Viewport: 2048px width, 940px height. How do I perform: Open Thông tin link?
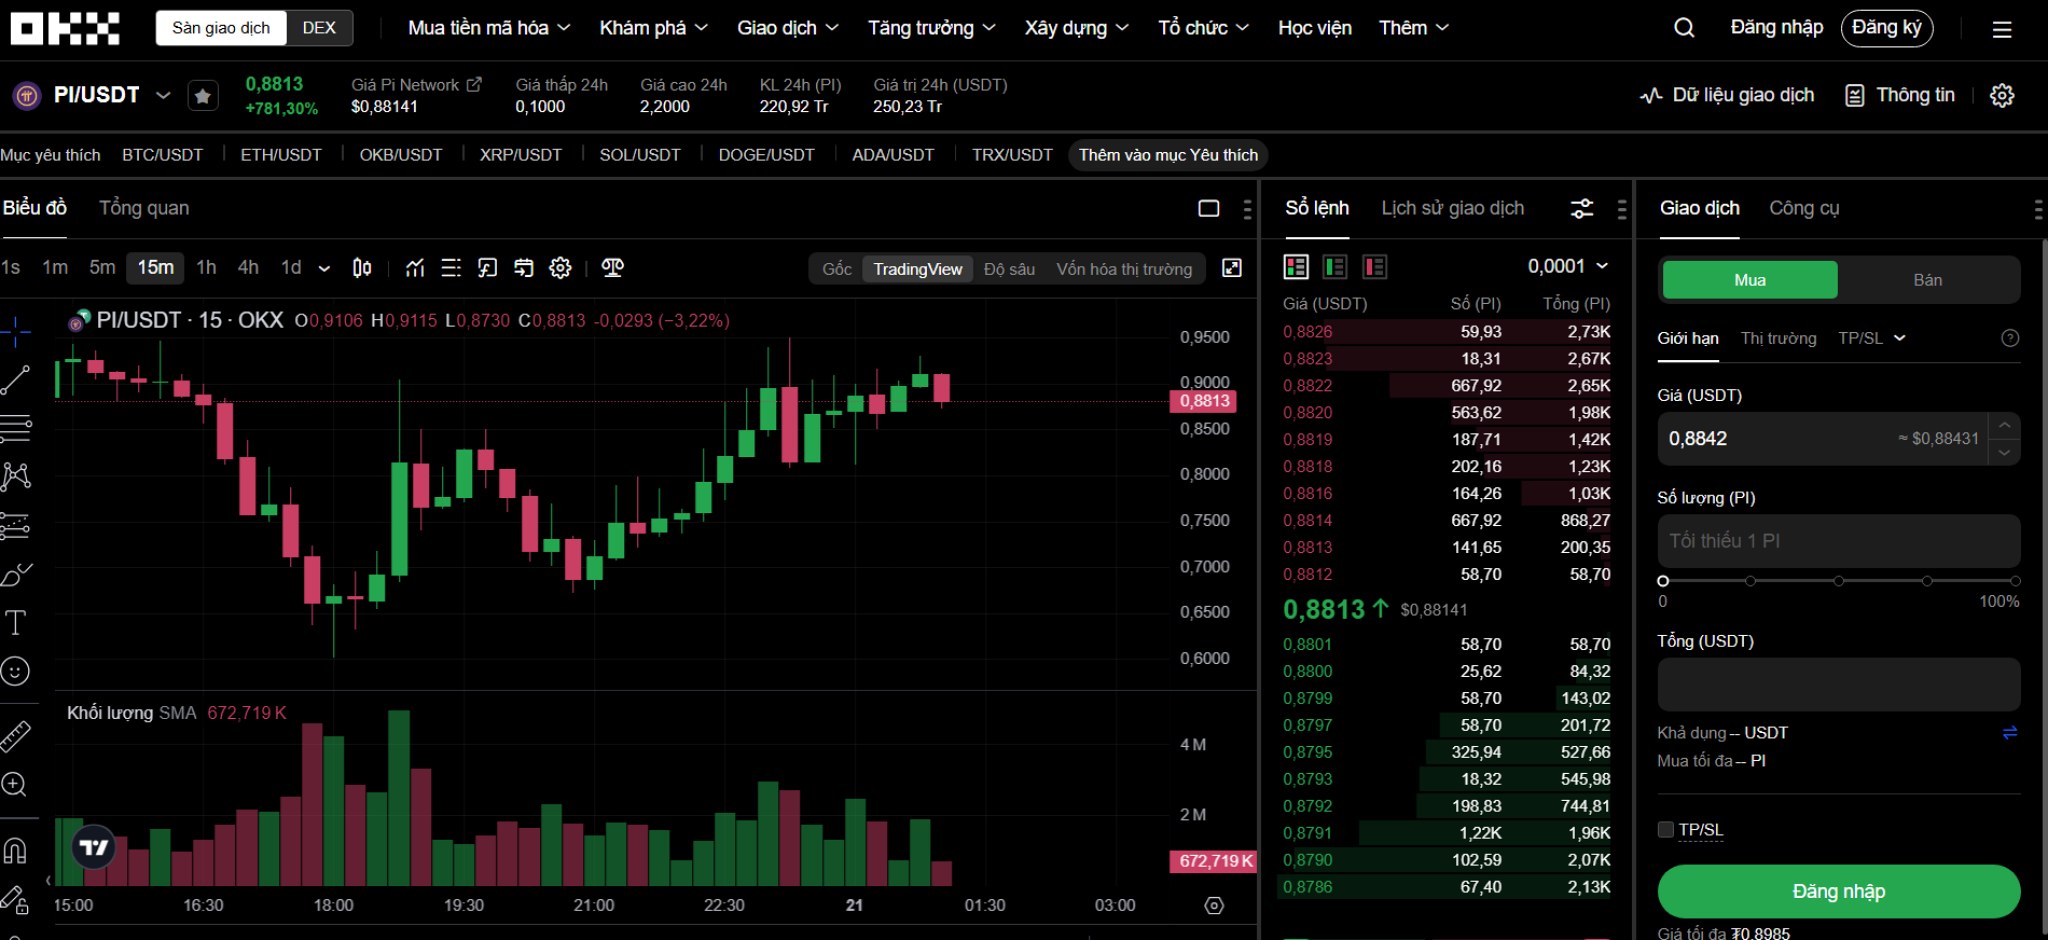click(1899, 95)
